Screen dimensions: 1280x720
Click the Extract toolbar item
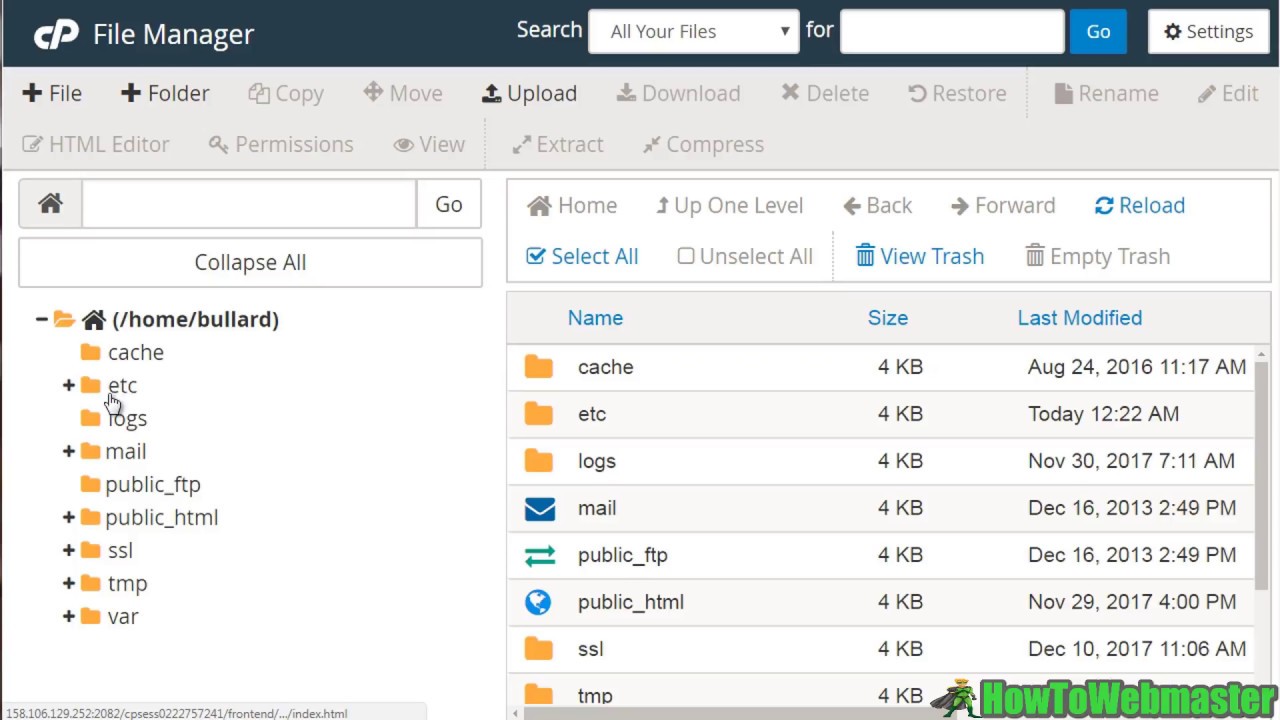558,144
